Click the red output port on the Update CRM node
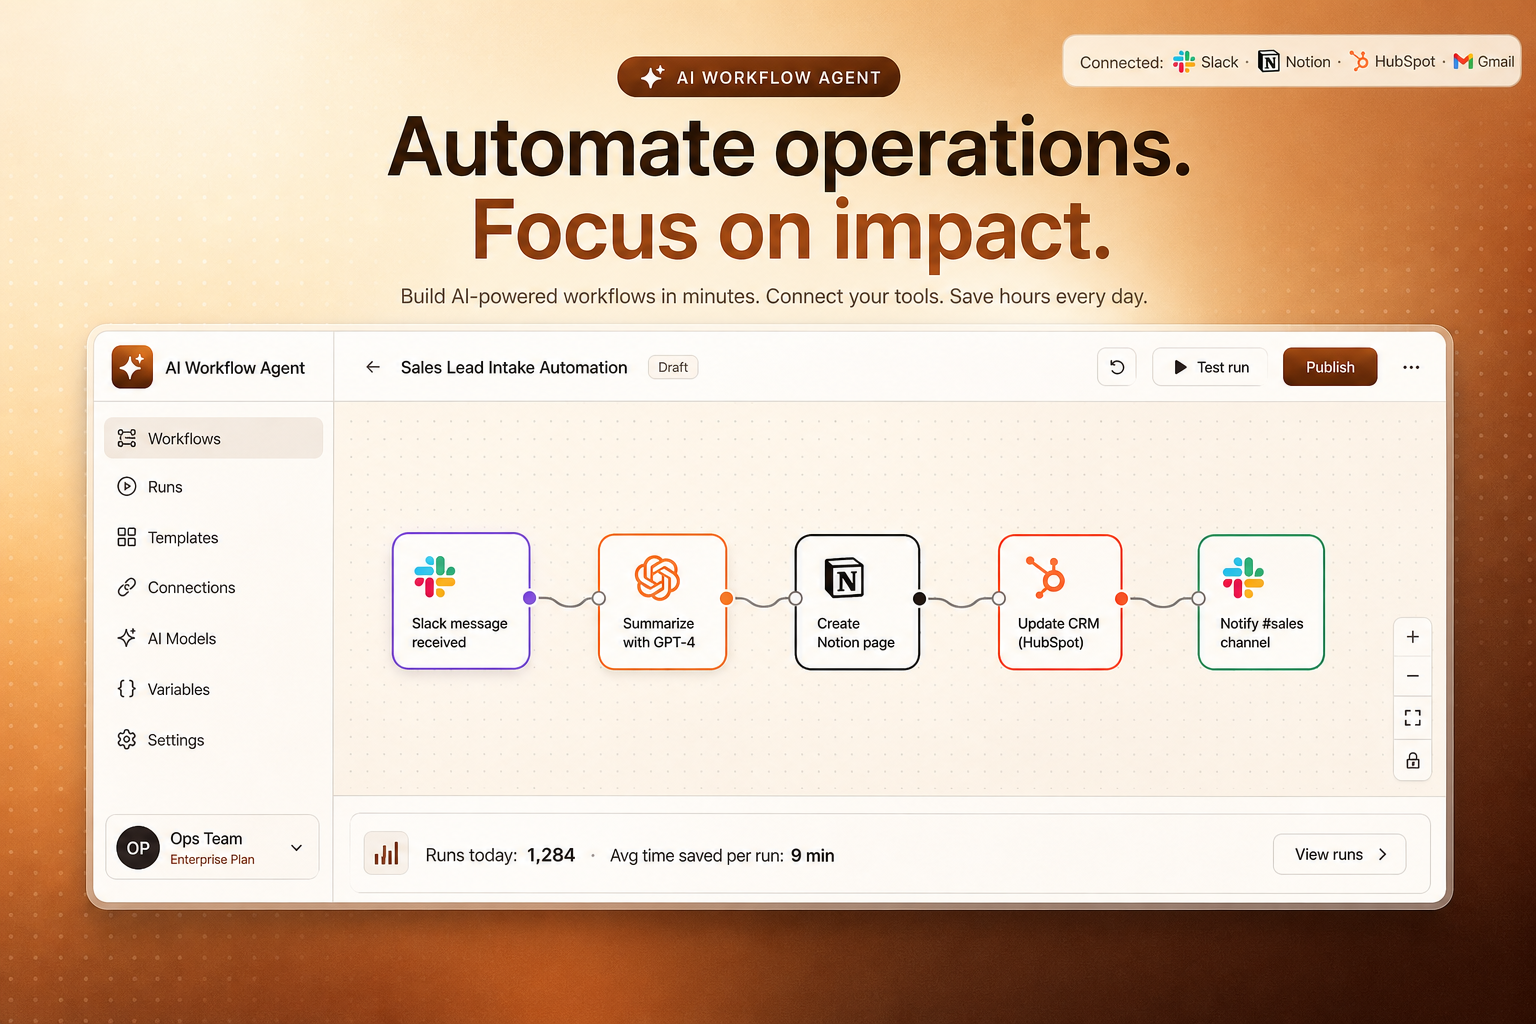Viewport: 1536px width, 1024px height. click(1122, 598)
